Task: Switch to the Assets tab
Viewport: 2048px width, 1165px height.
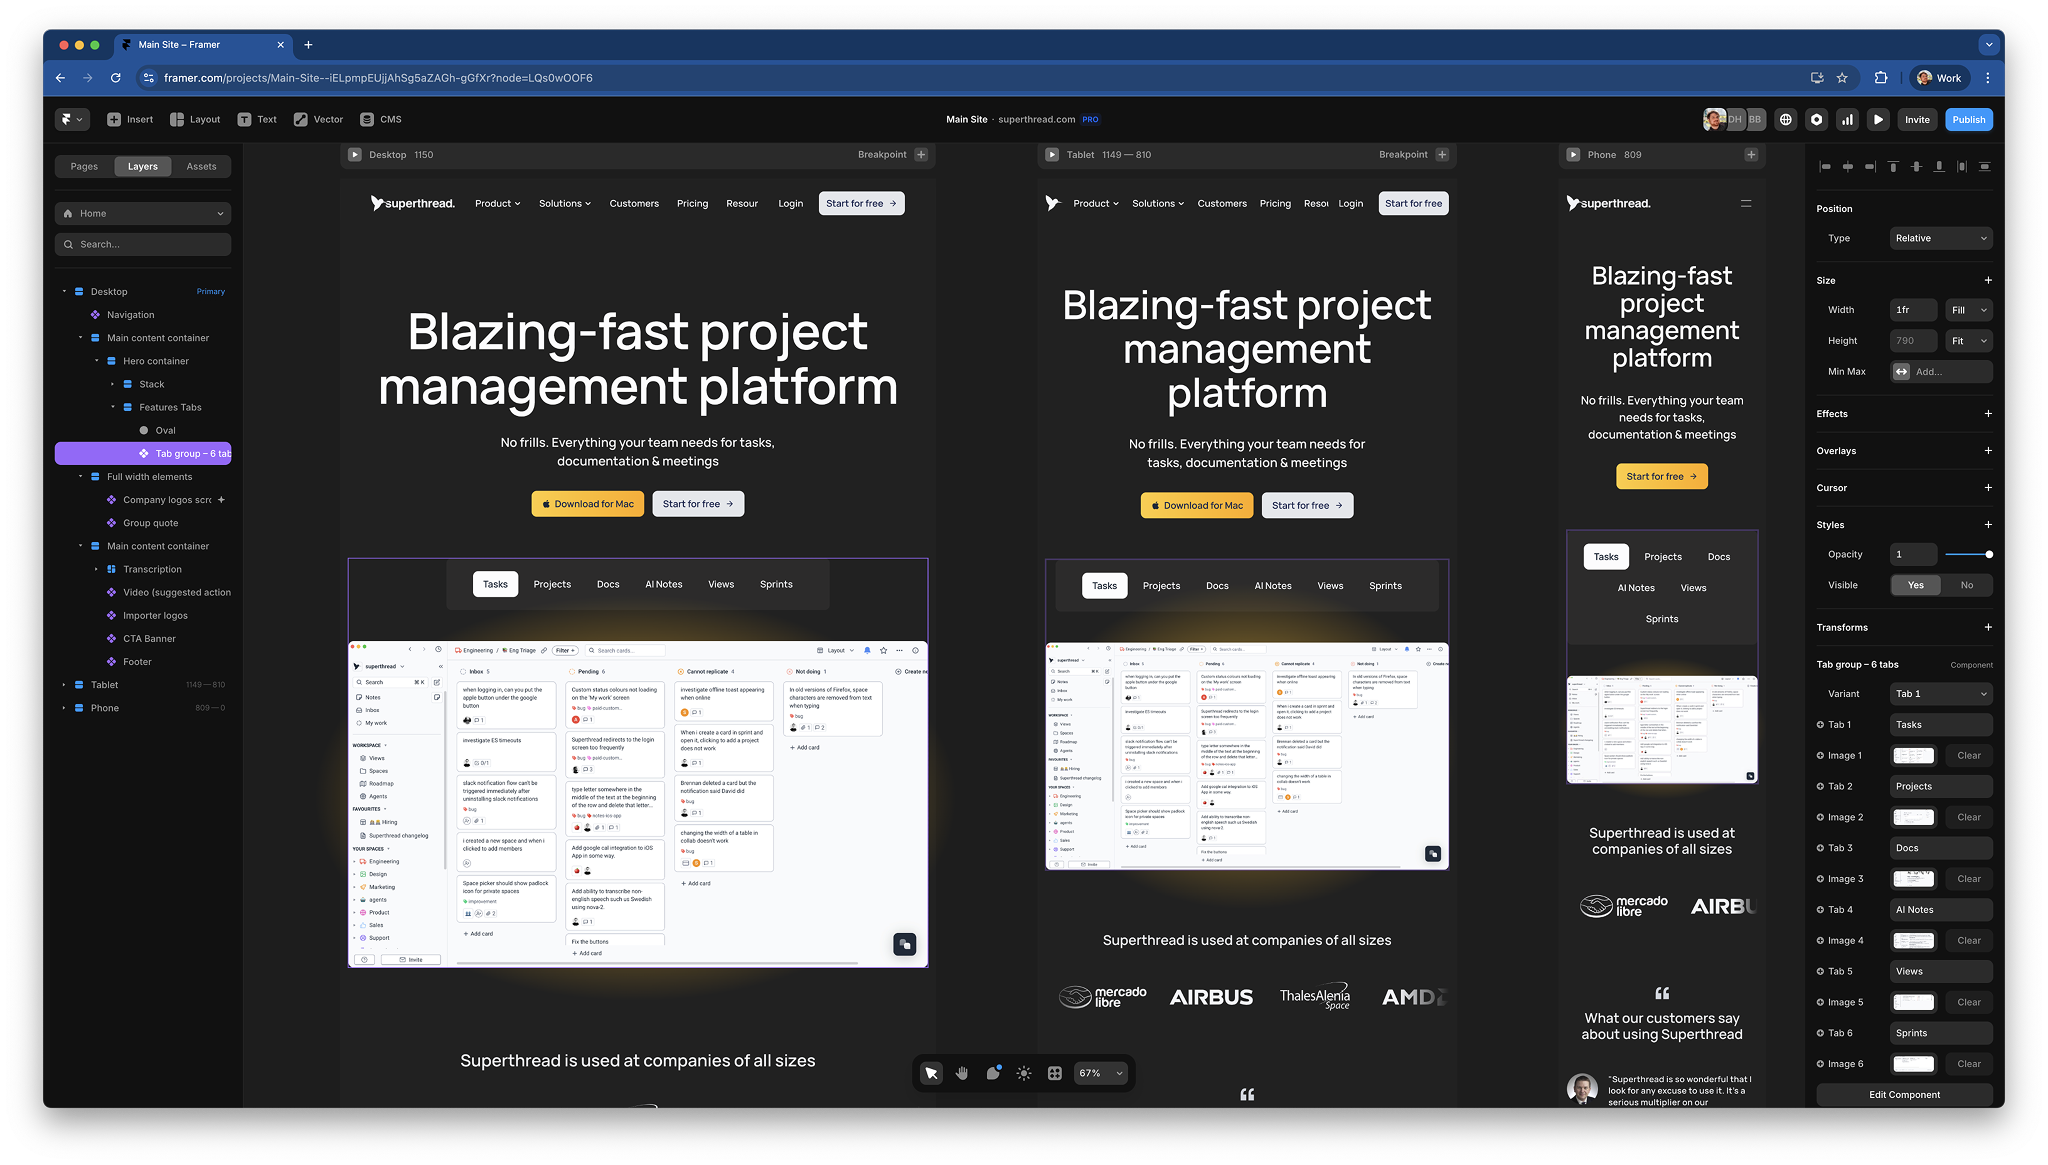Action: tap(201, 166)
